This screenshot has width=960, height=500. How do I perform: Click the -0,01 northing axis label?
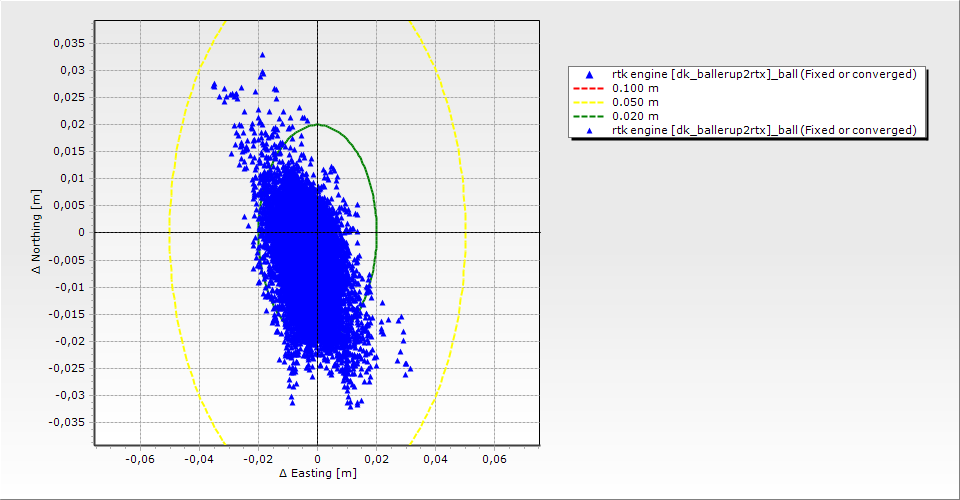pos(70,287)
